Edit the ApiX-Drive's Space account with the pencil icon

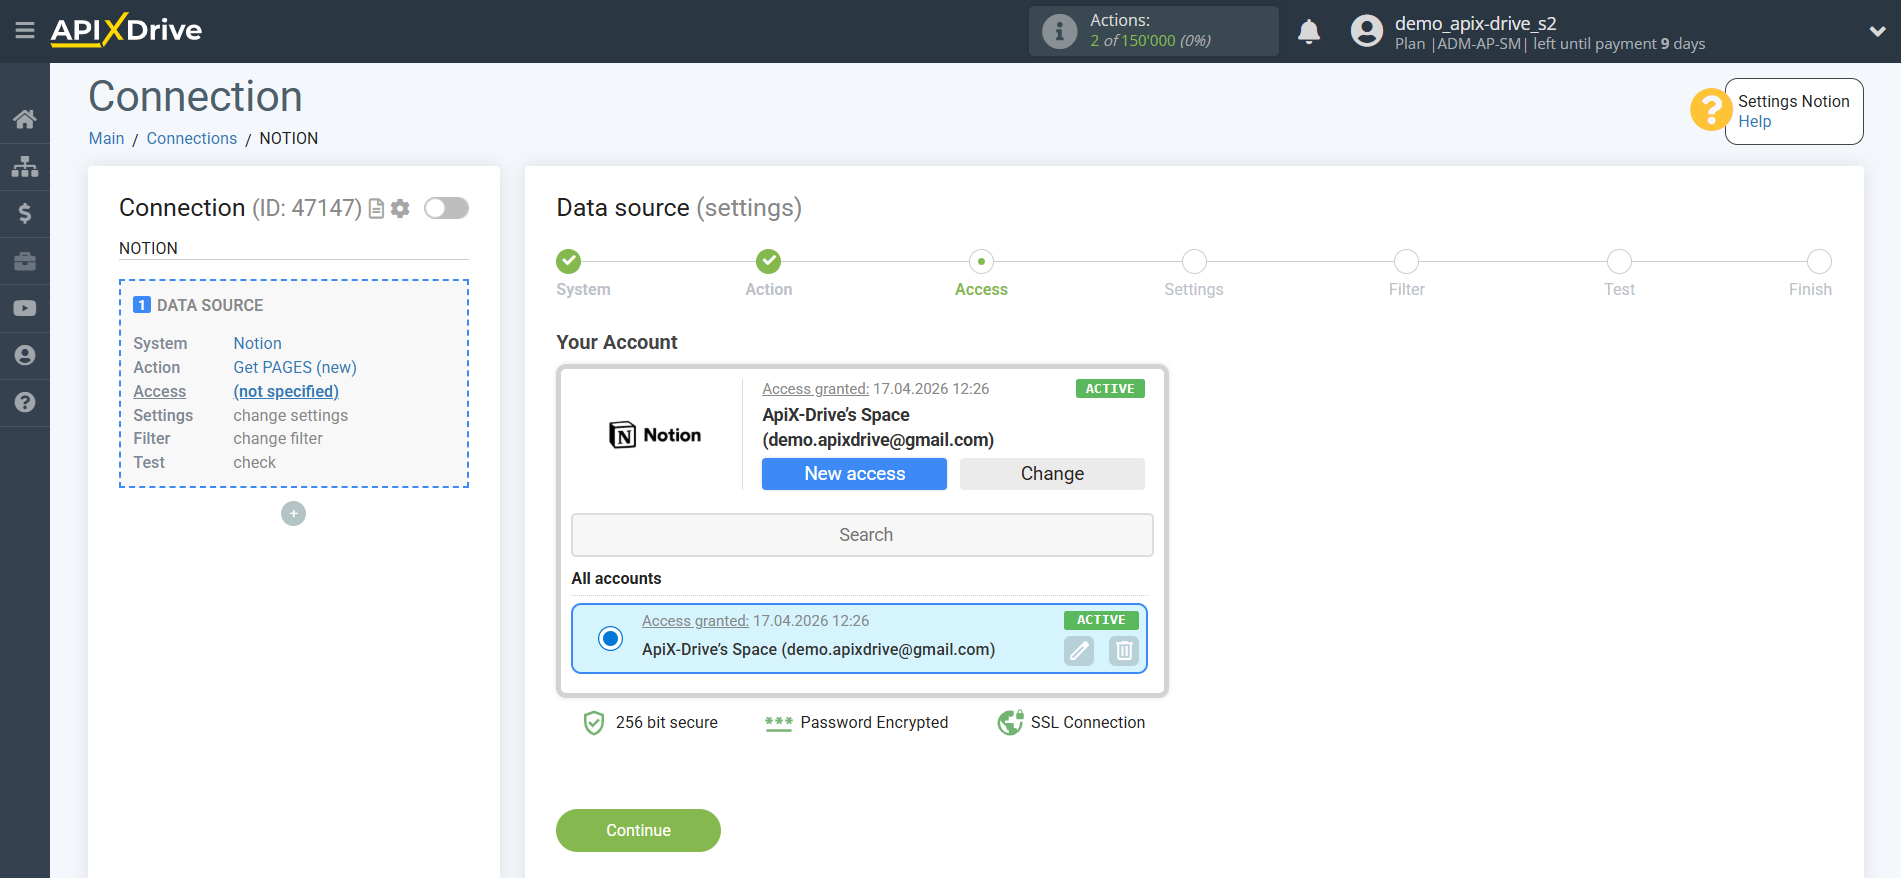(1079, 651)
